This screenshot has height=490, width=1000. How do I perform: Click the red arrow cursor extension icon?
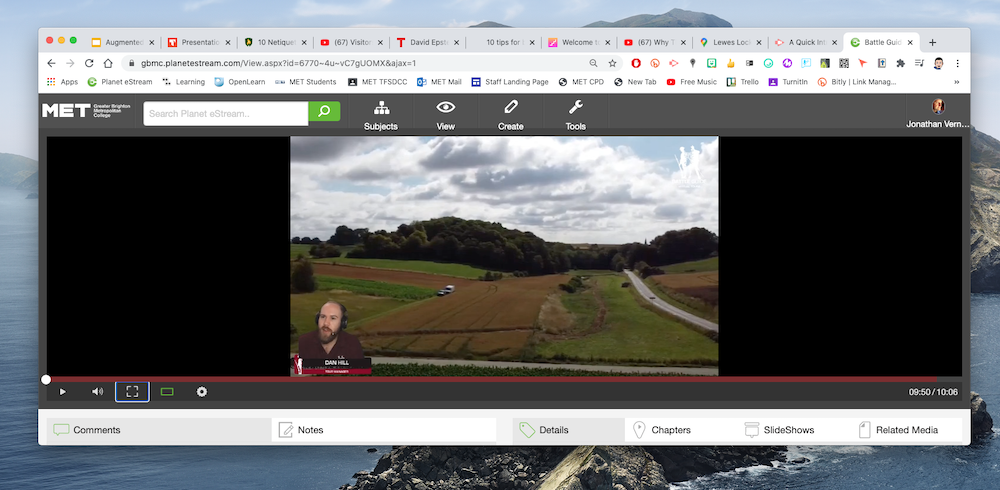coord(862,63)
